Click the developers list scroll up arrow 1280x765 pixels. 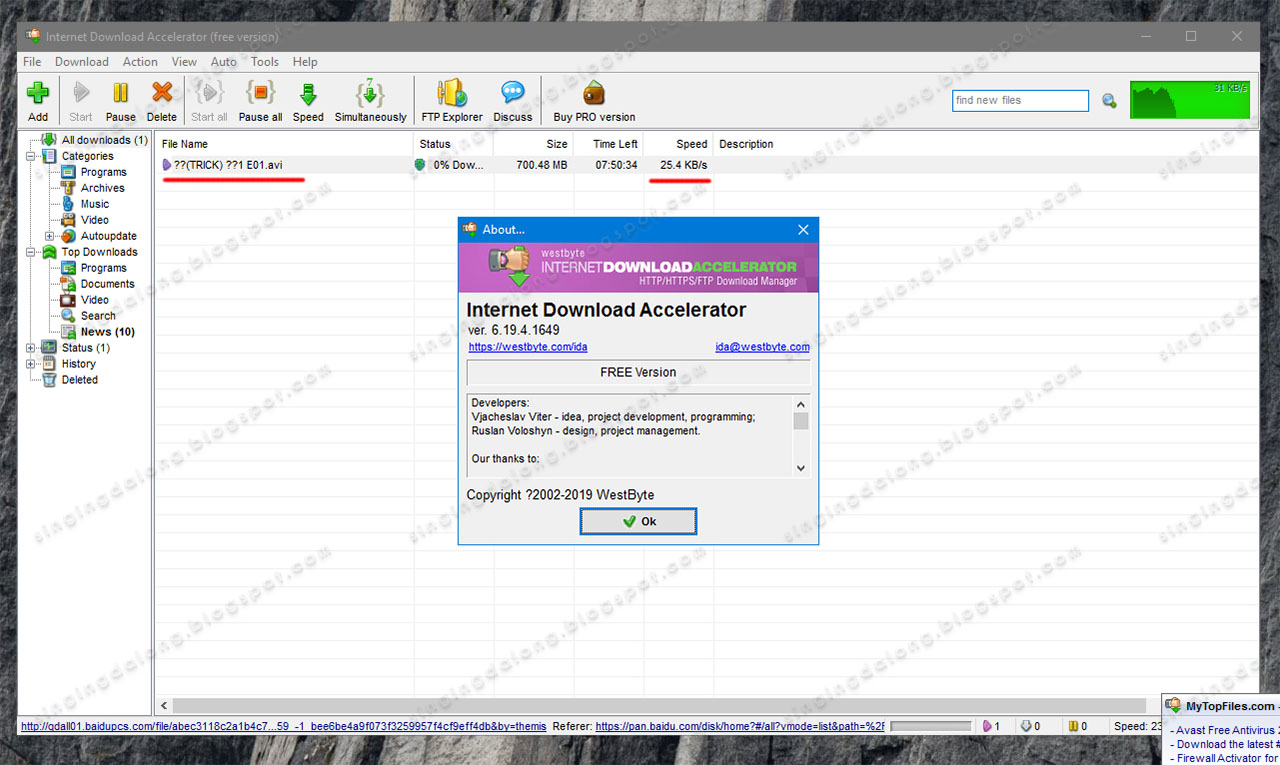[x=801, y=404]
